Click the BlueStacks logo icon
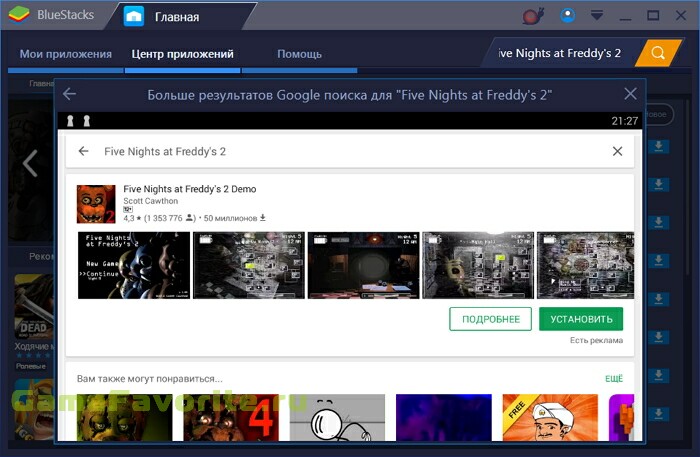Viewport: 700px width, 457px height. pyautogui.click(x=18, y=15)
